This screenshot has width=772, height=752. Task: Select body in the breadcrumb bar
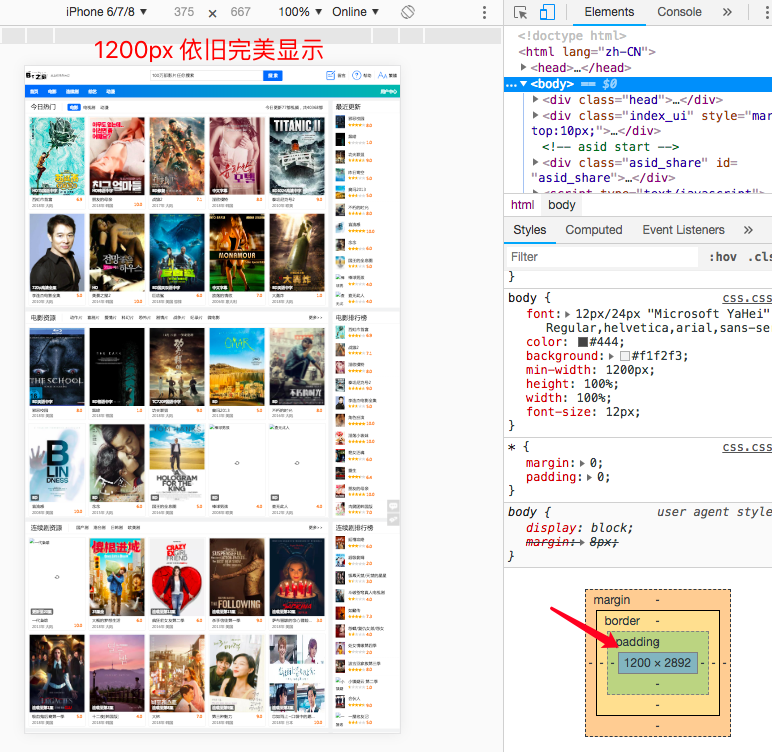coord(561,205)
